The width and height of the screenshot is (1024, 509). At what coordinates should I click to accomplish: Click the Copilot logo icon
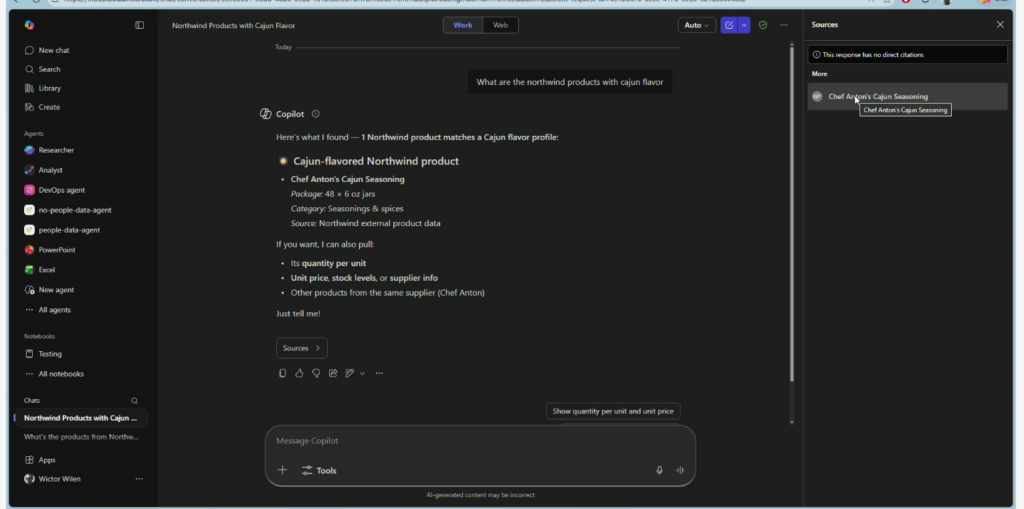click(x=29, y=25)
